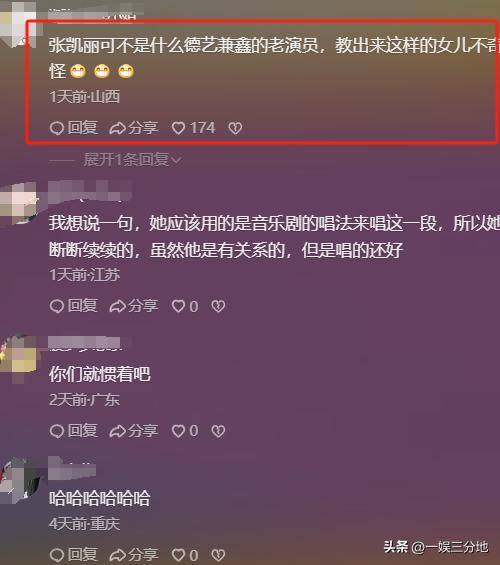Viewport: 500px width, 565px height.
Task: Open avatar of the Jiangsu commenter
Action: click(18, 204)
